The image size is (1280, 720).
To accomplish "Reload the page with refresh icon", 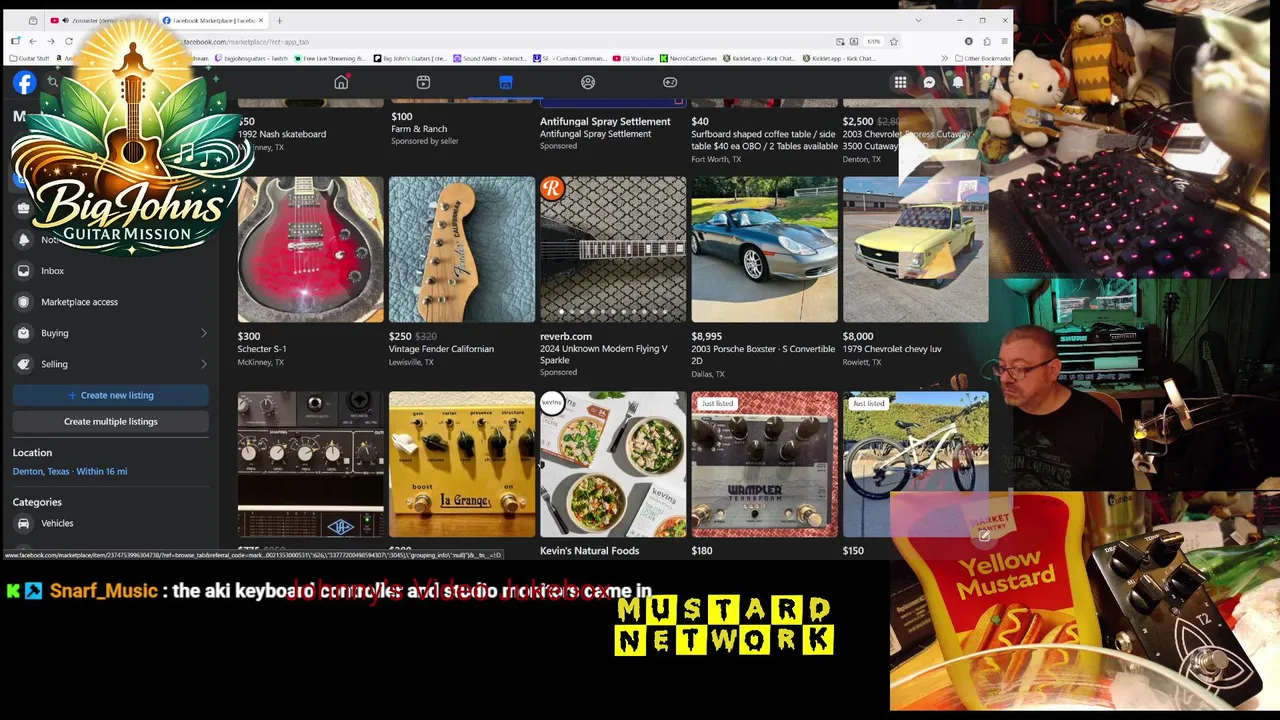I will click(69, 41).
